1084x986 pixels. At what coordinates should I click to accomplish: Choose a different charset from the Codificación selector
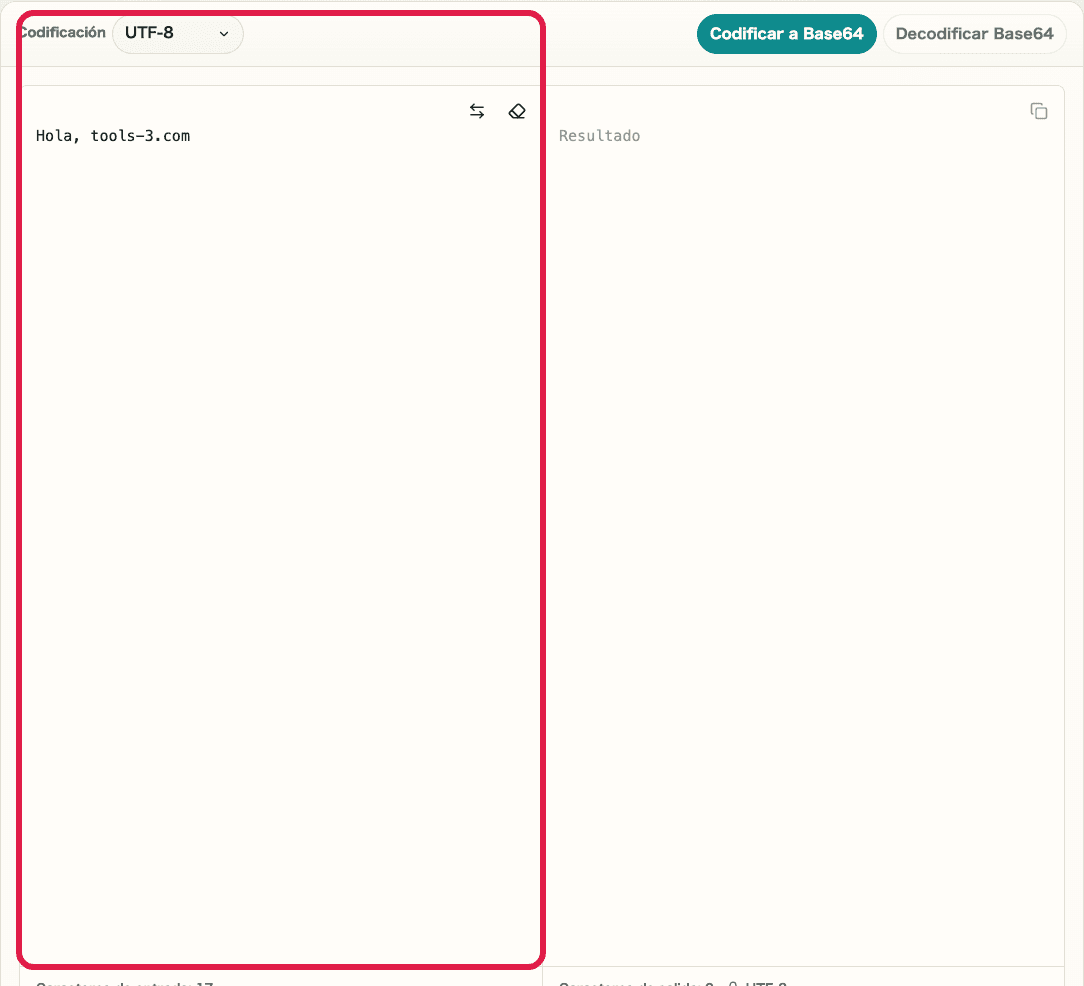177,33
